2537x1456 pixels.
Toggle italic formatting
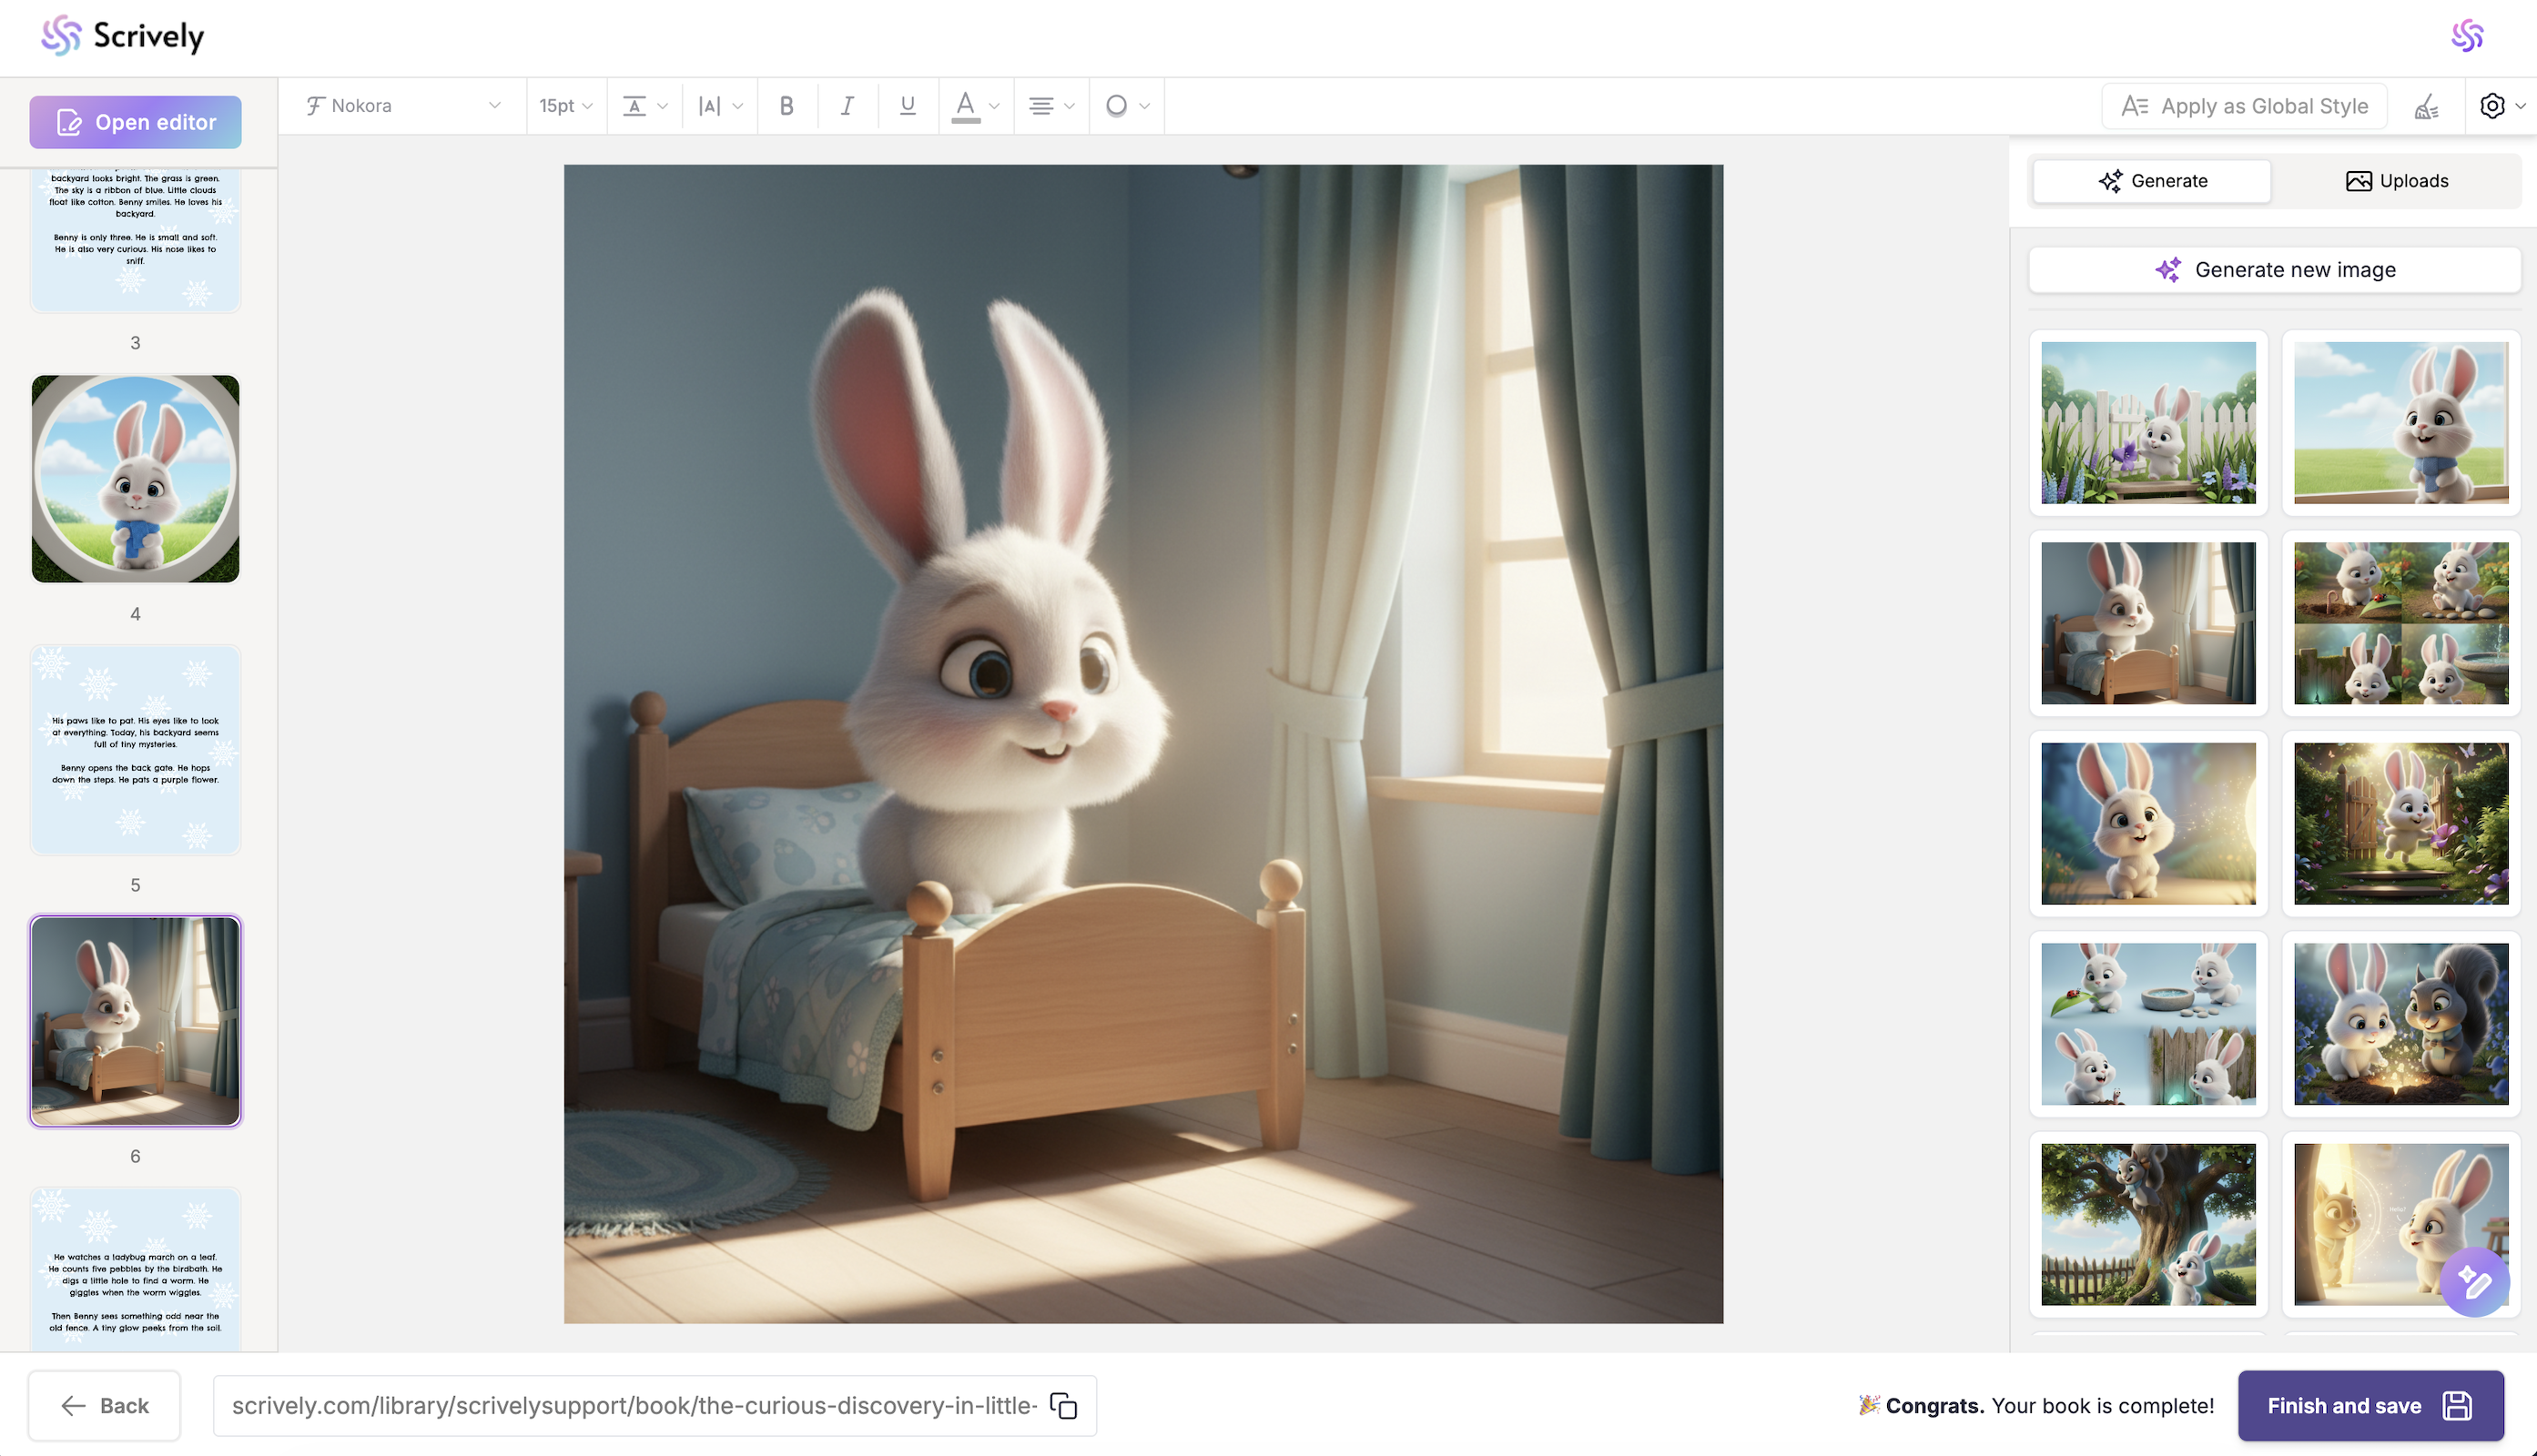pyautogui.click(x=847, y=106)
